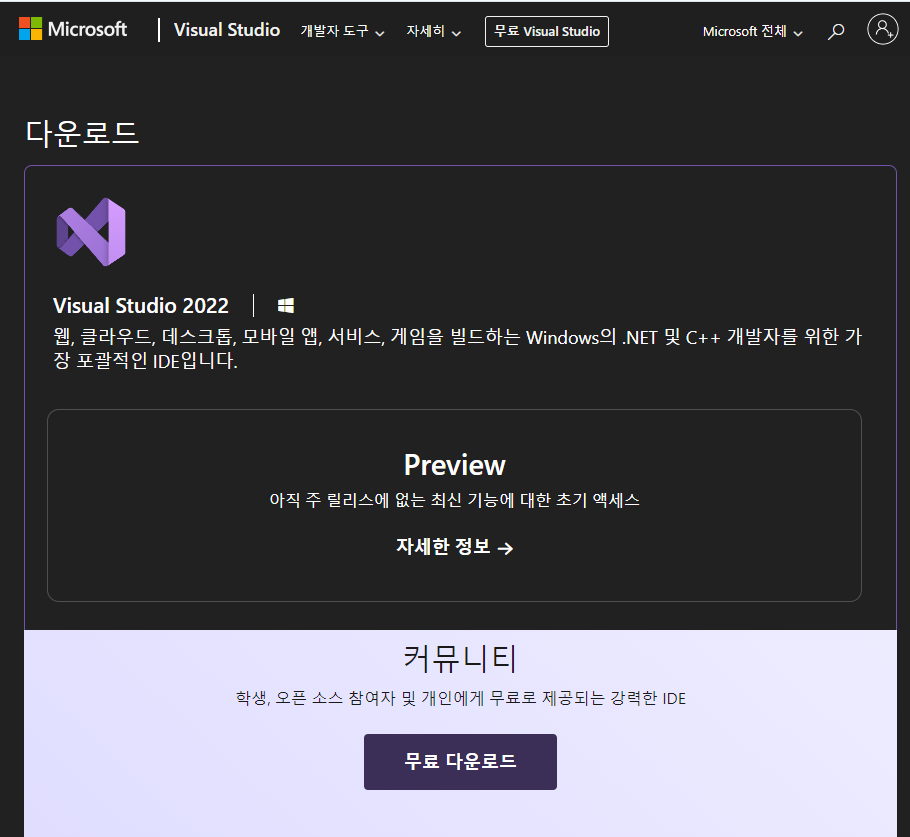
Task: Expand the 개발자 도구 dropdown menu
Action: 342,31
